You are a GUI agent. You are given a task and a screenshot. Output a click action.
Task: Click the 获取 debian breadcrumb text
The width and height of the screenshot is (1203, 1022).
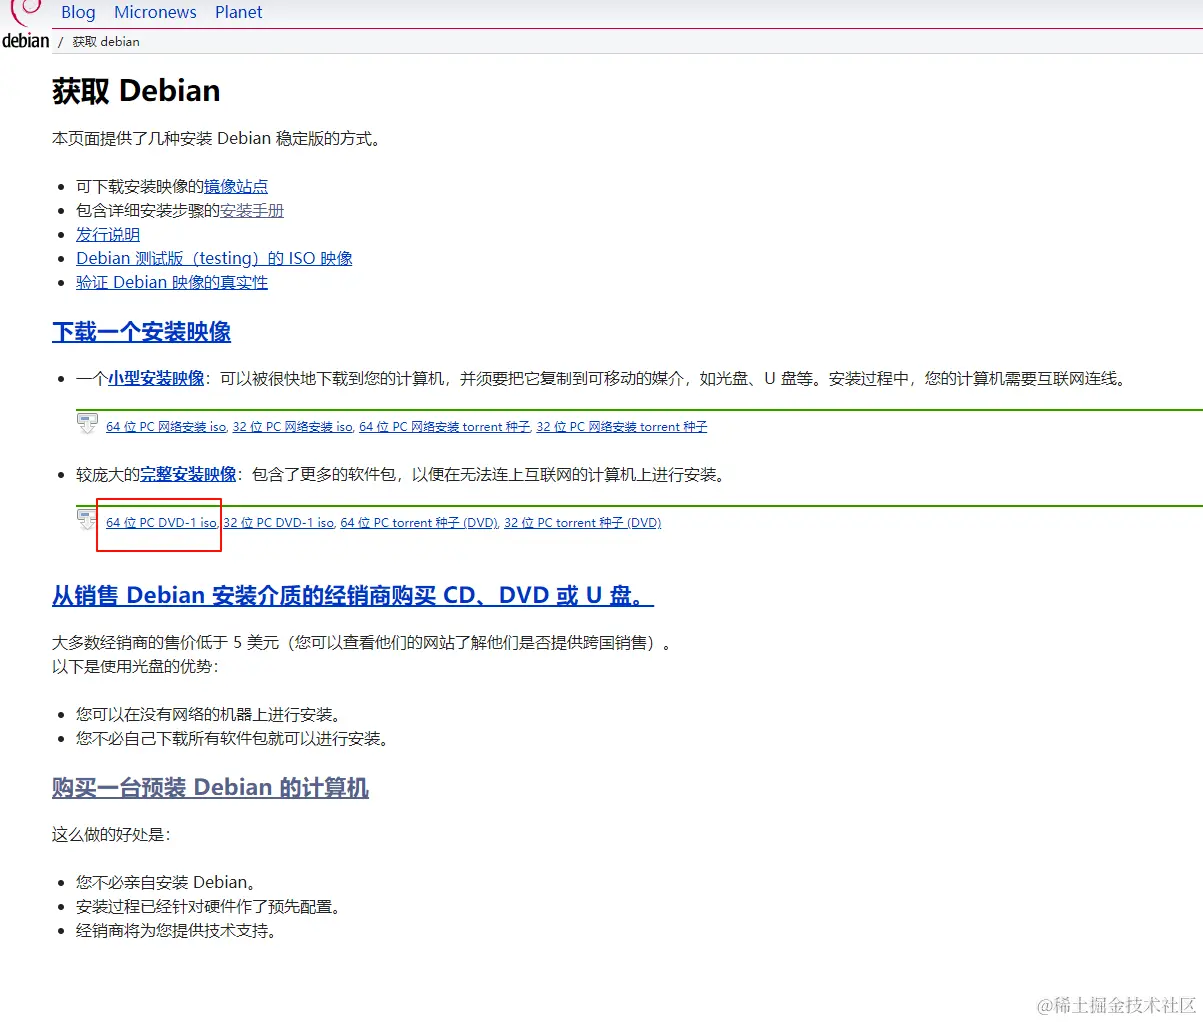click(106, 42)
